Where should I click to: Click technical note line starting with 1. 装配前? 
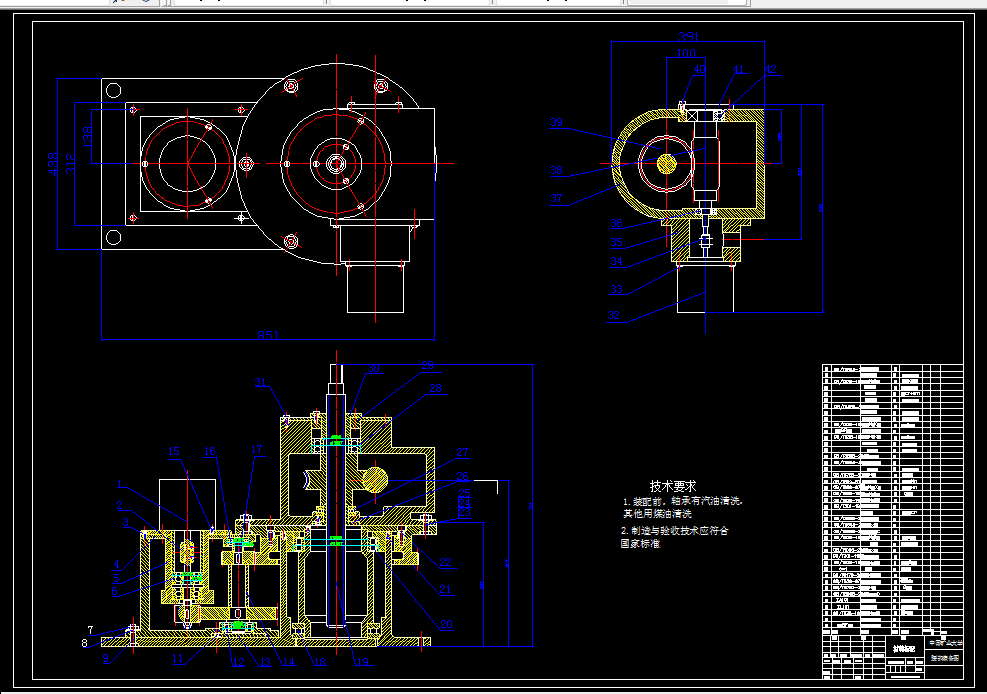683,501
